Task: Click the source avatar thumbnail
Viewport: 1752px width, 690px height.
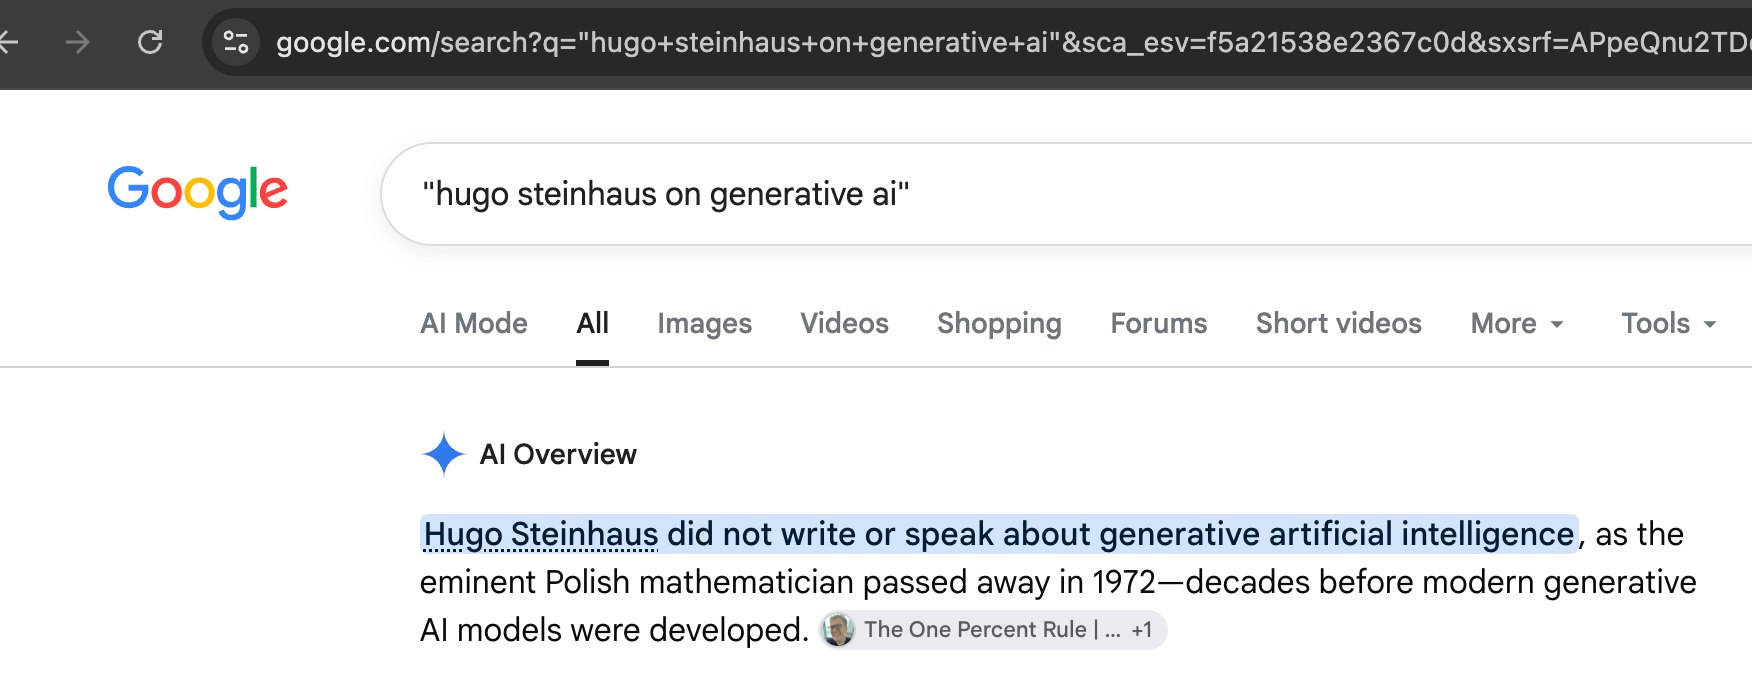Action: click(x=838, y=630)
